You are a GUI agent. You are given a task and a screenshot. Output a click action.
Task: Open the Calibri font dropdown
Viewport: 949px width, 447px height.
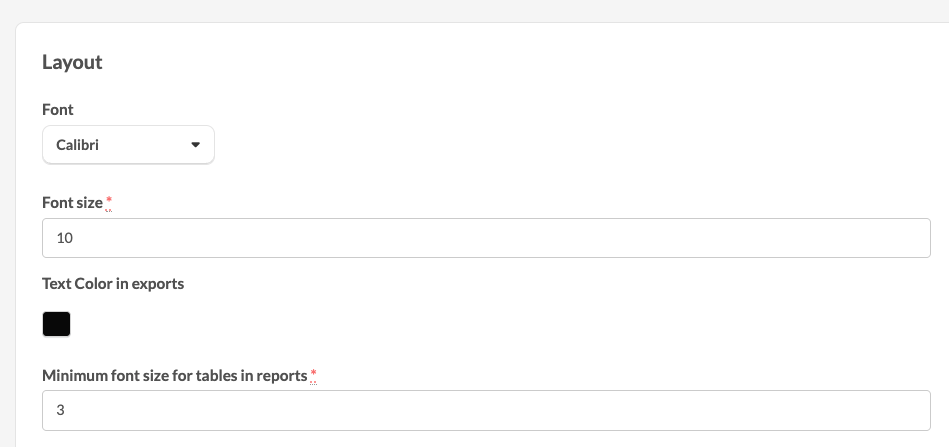point(128,145)
